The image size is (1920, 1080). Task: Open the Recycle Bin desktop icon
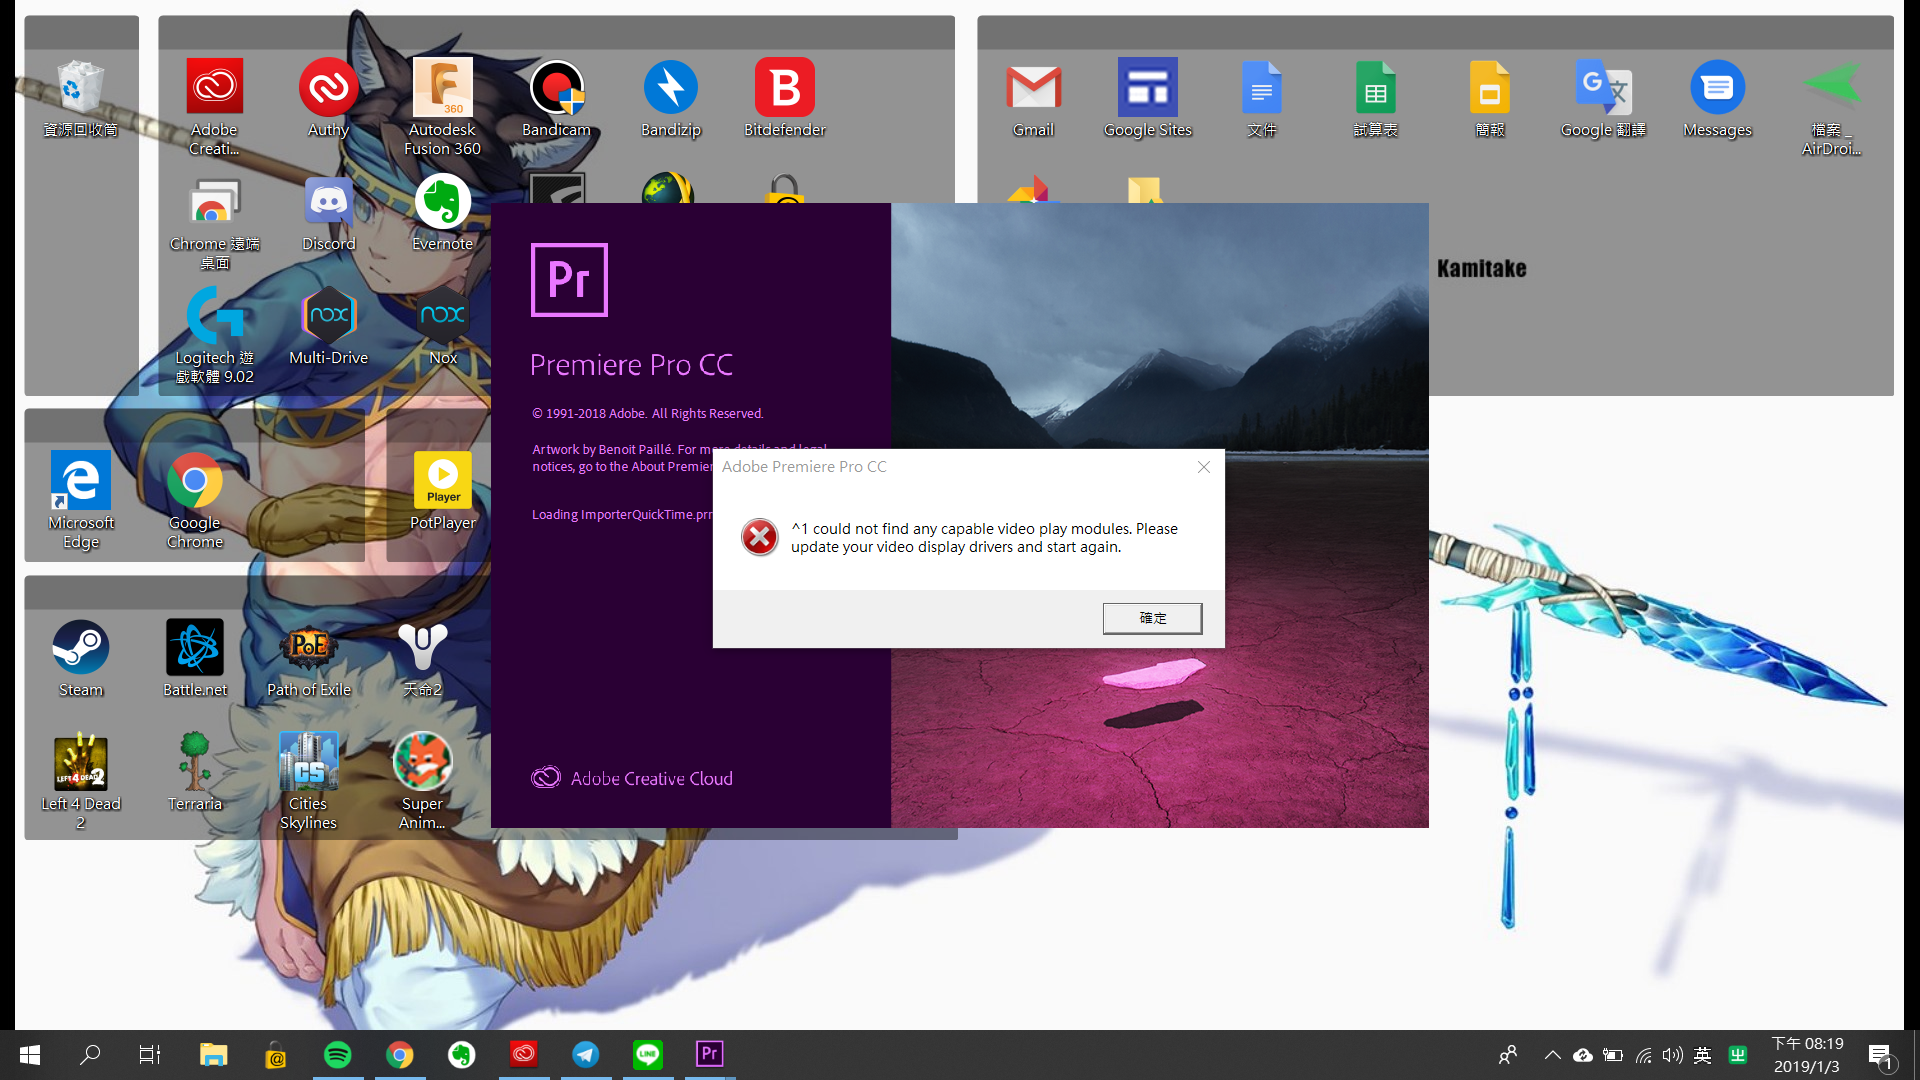tap(80, 98)
